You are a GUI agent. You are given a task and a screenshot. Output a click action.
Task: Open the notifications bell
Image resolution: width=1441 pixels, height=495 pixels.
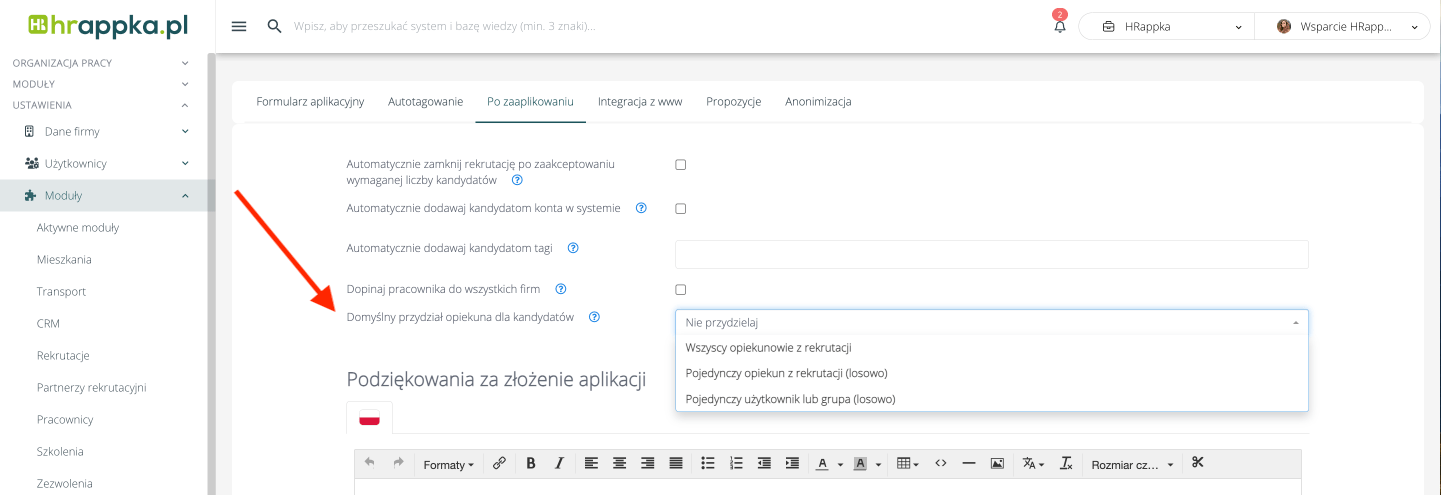[x=1060, y=27]
